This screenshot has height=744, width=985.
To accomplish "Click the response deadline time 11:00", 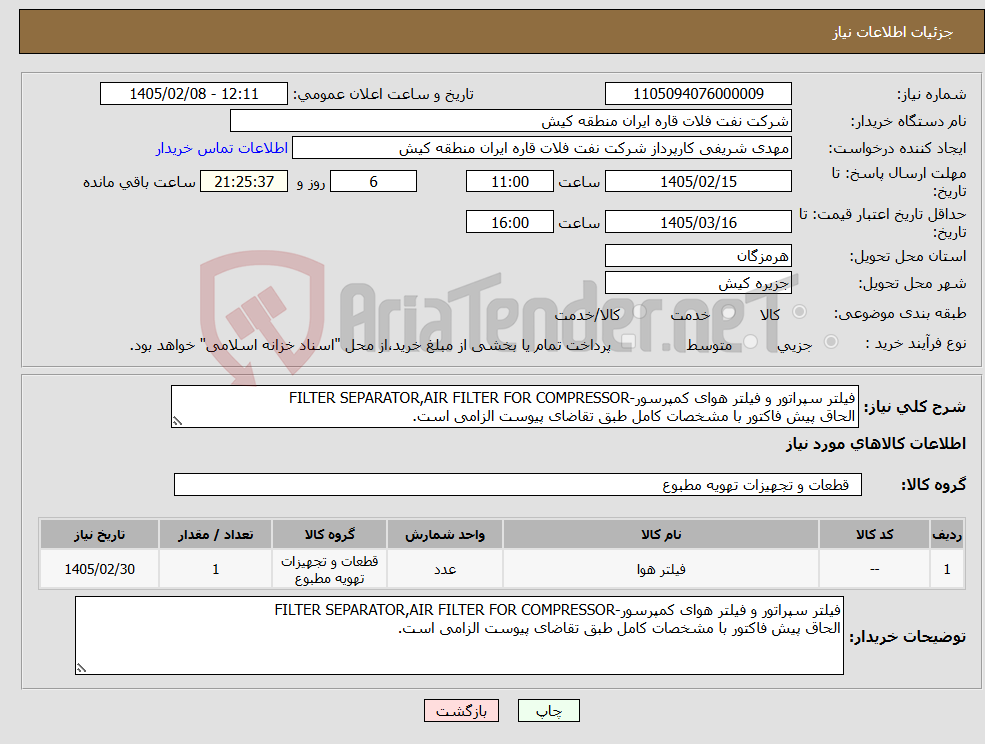I will click(x=509, y=182).
